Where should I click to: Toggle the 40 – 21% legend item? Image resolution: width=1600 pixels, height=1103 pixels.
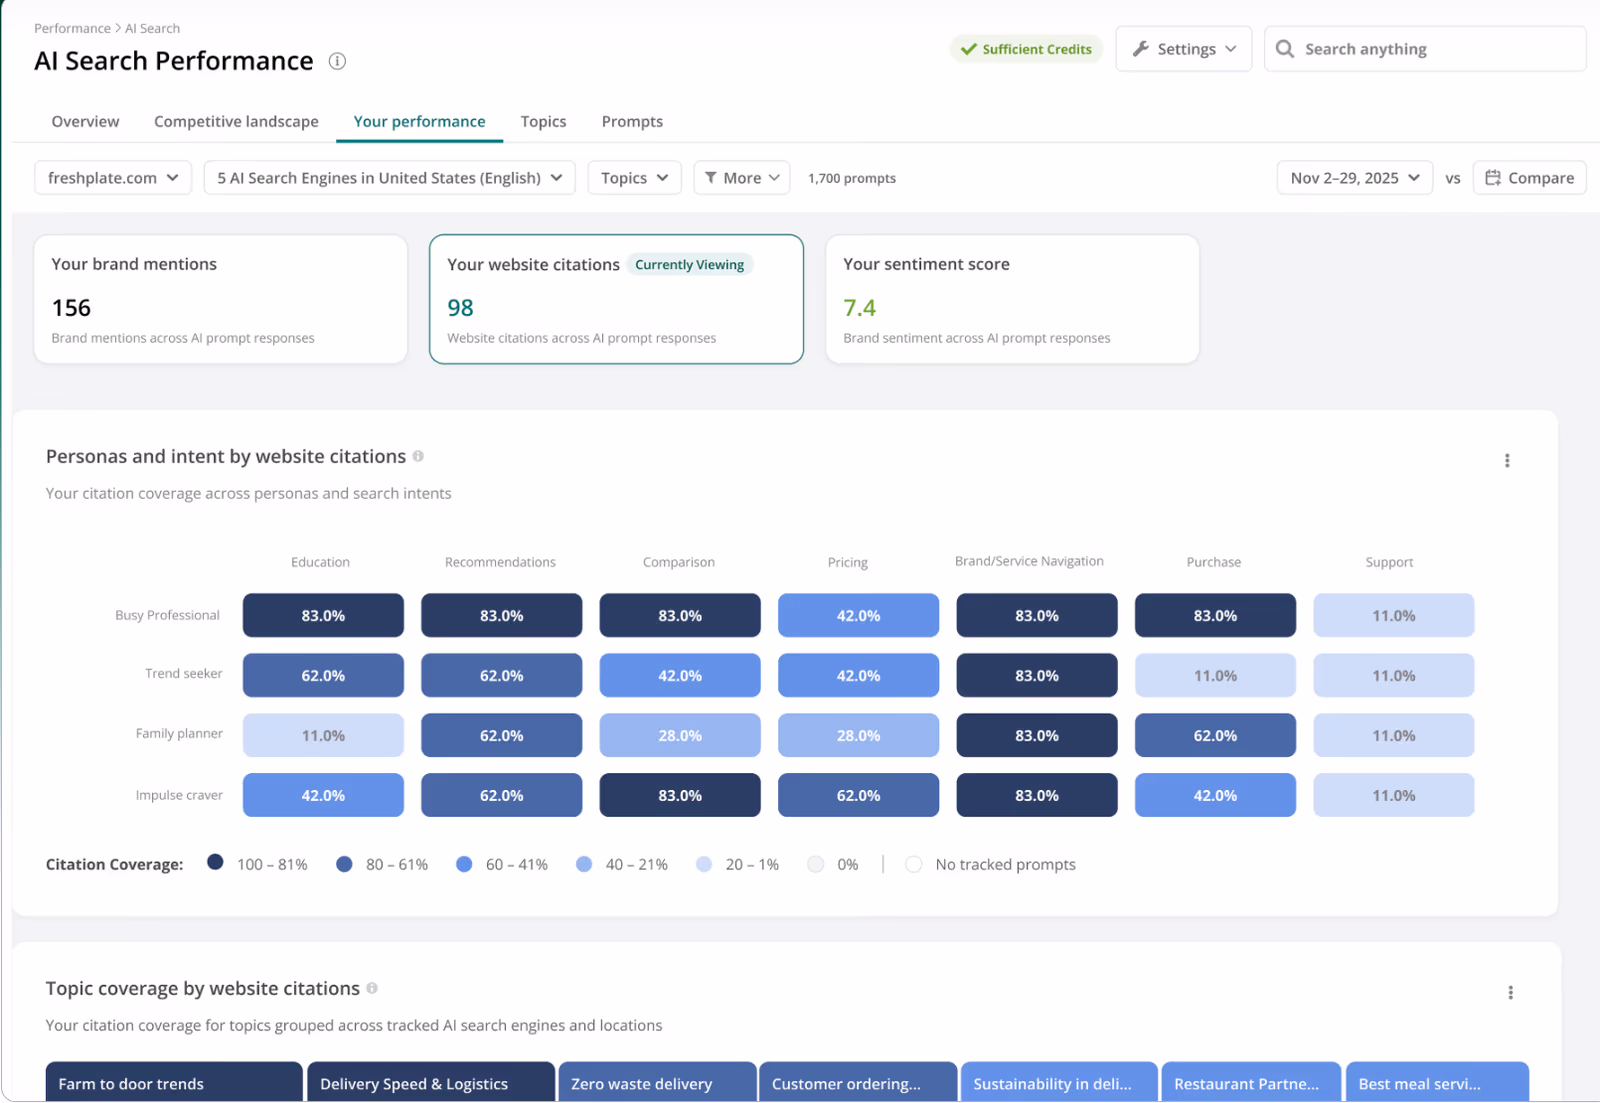(x=621, y=864)
